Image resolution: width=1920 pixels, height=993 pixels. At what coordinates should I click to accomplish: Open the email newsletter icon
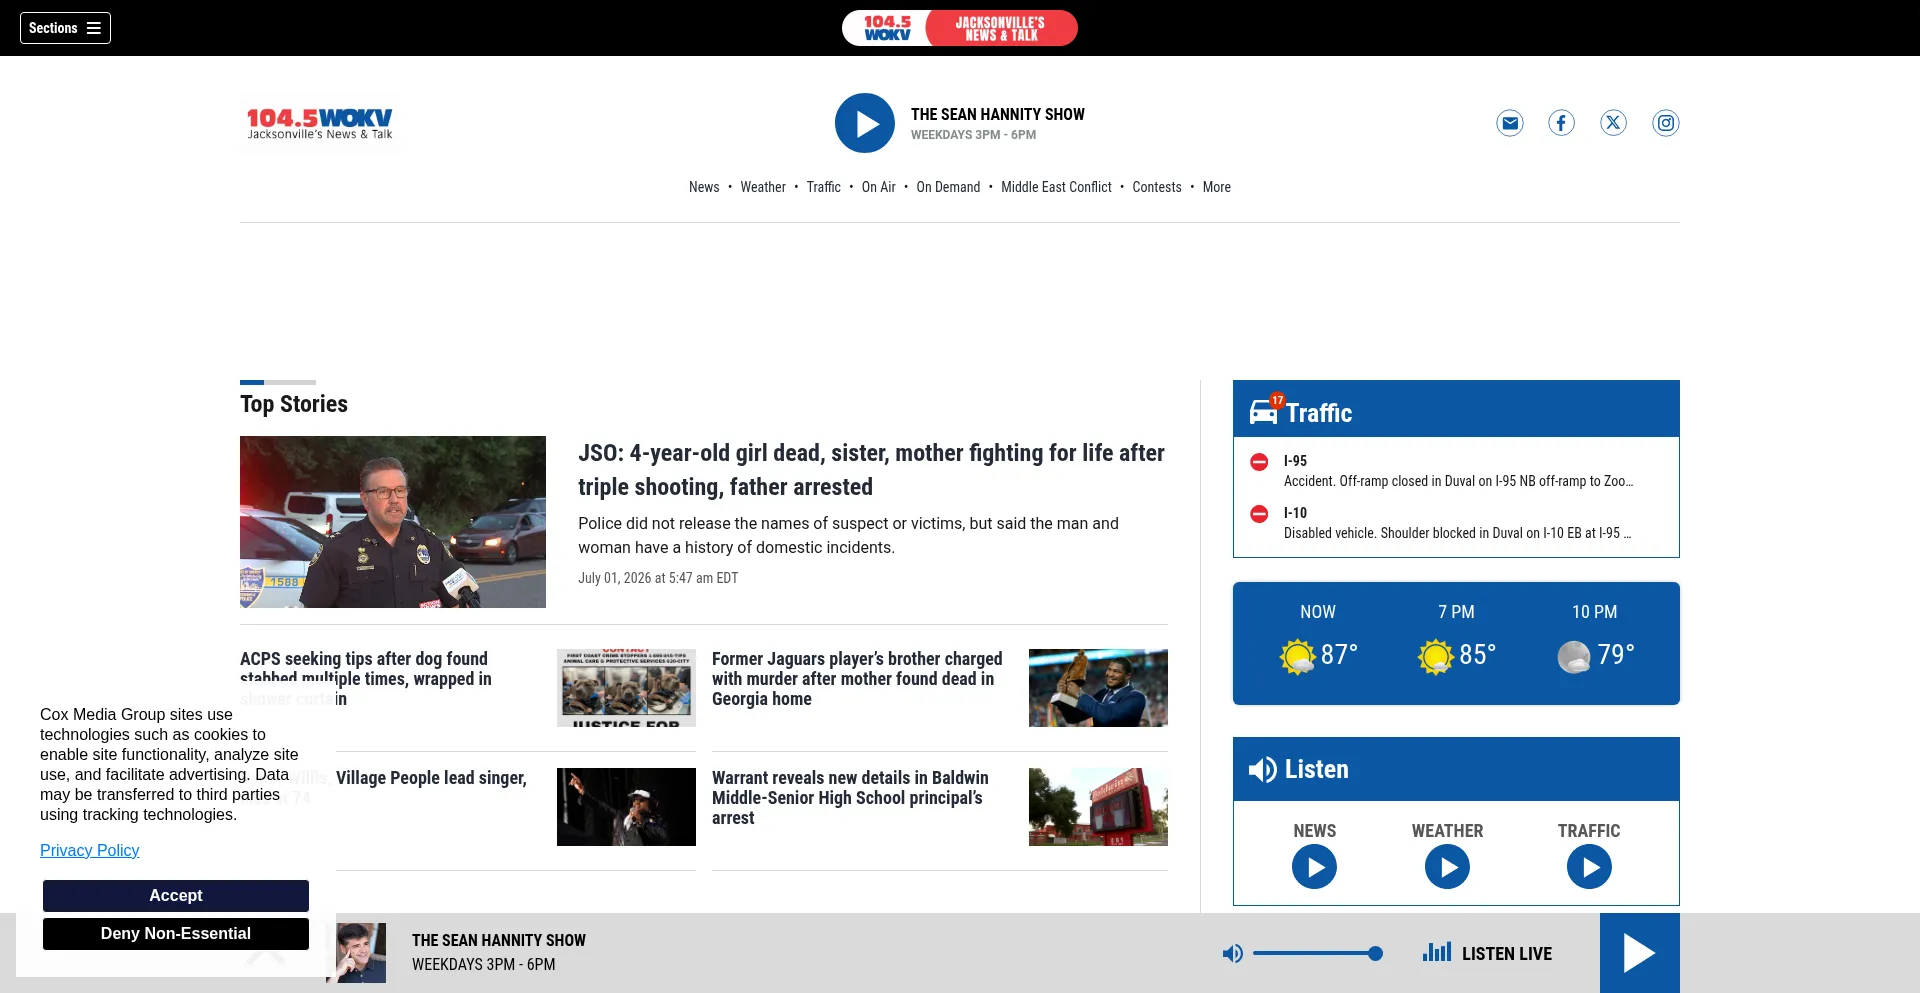(1510, 123)
